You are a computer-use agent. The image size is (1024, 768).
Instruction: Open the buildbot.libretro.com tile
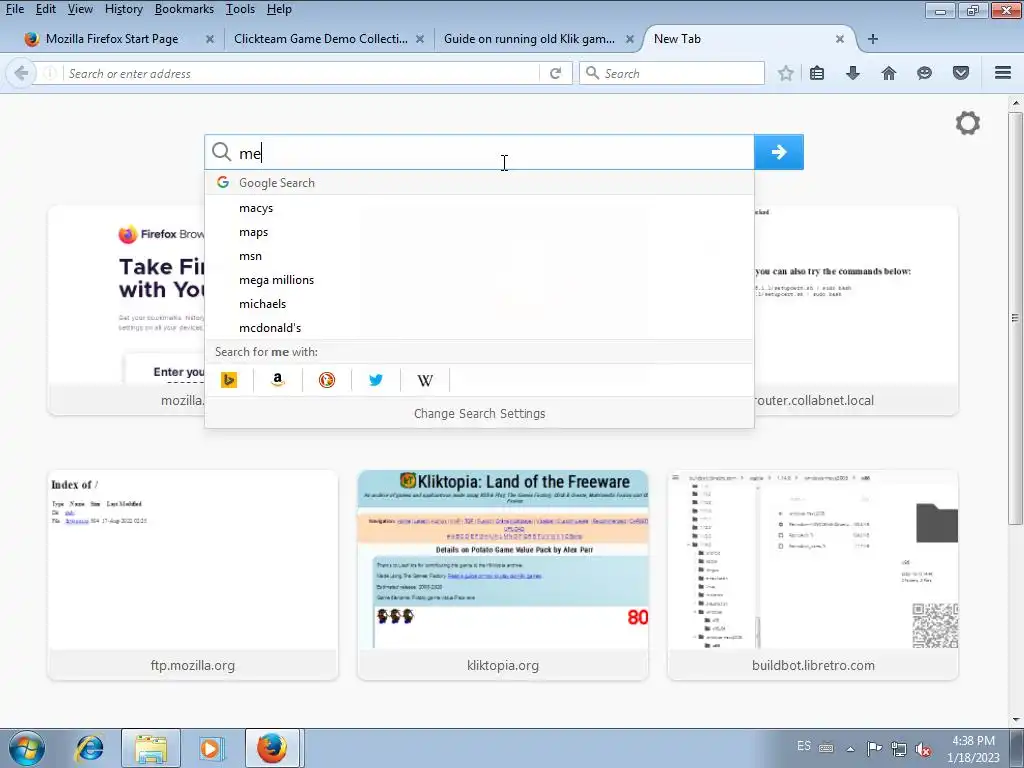813,575
